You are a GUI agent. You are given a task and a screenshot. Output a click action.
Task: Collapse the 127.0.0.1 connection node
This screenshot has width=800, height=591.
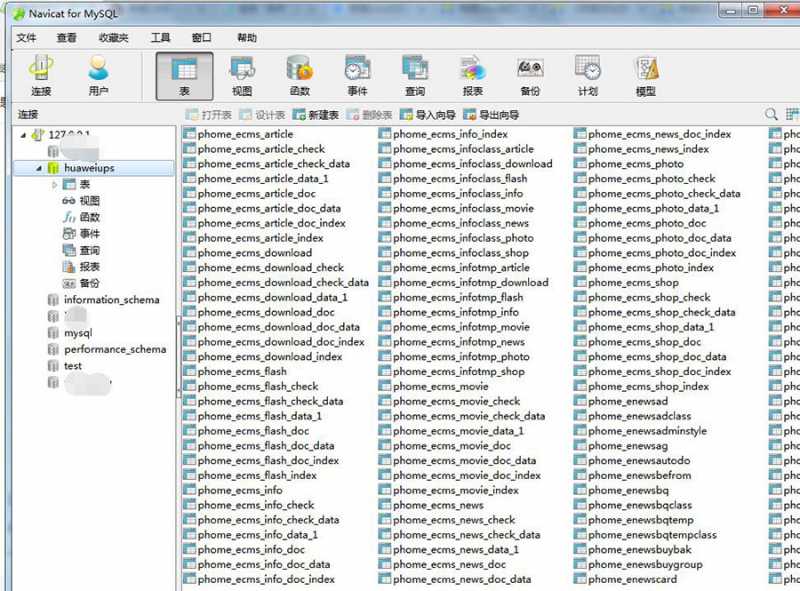pos(23,135)
